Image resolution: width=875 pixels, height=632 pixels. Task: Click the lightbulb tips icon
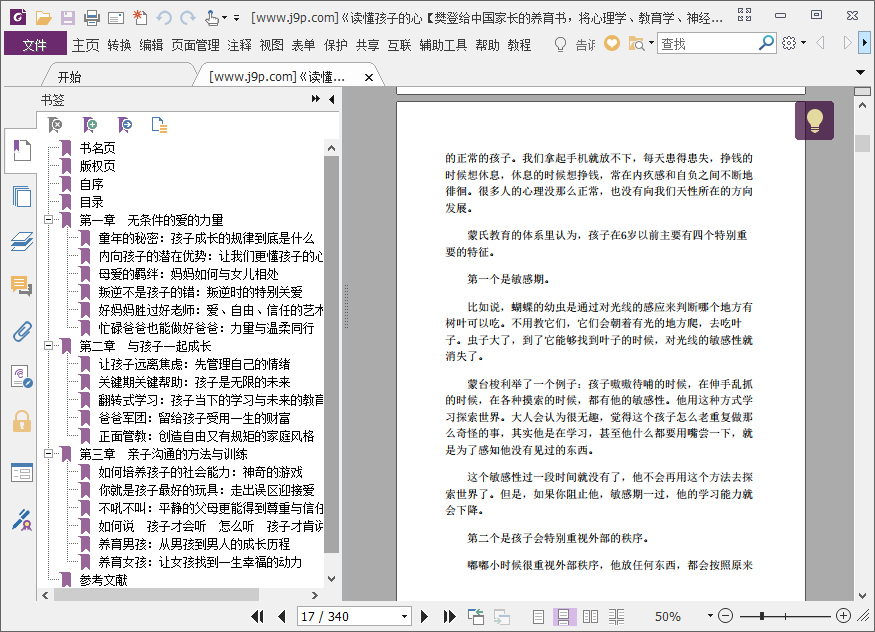click(814, 121)
